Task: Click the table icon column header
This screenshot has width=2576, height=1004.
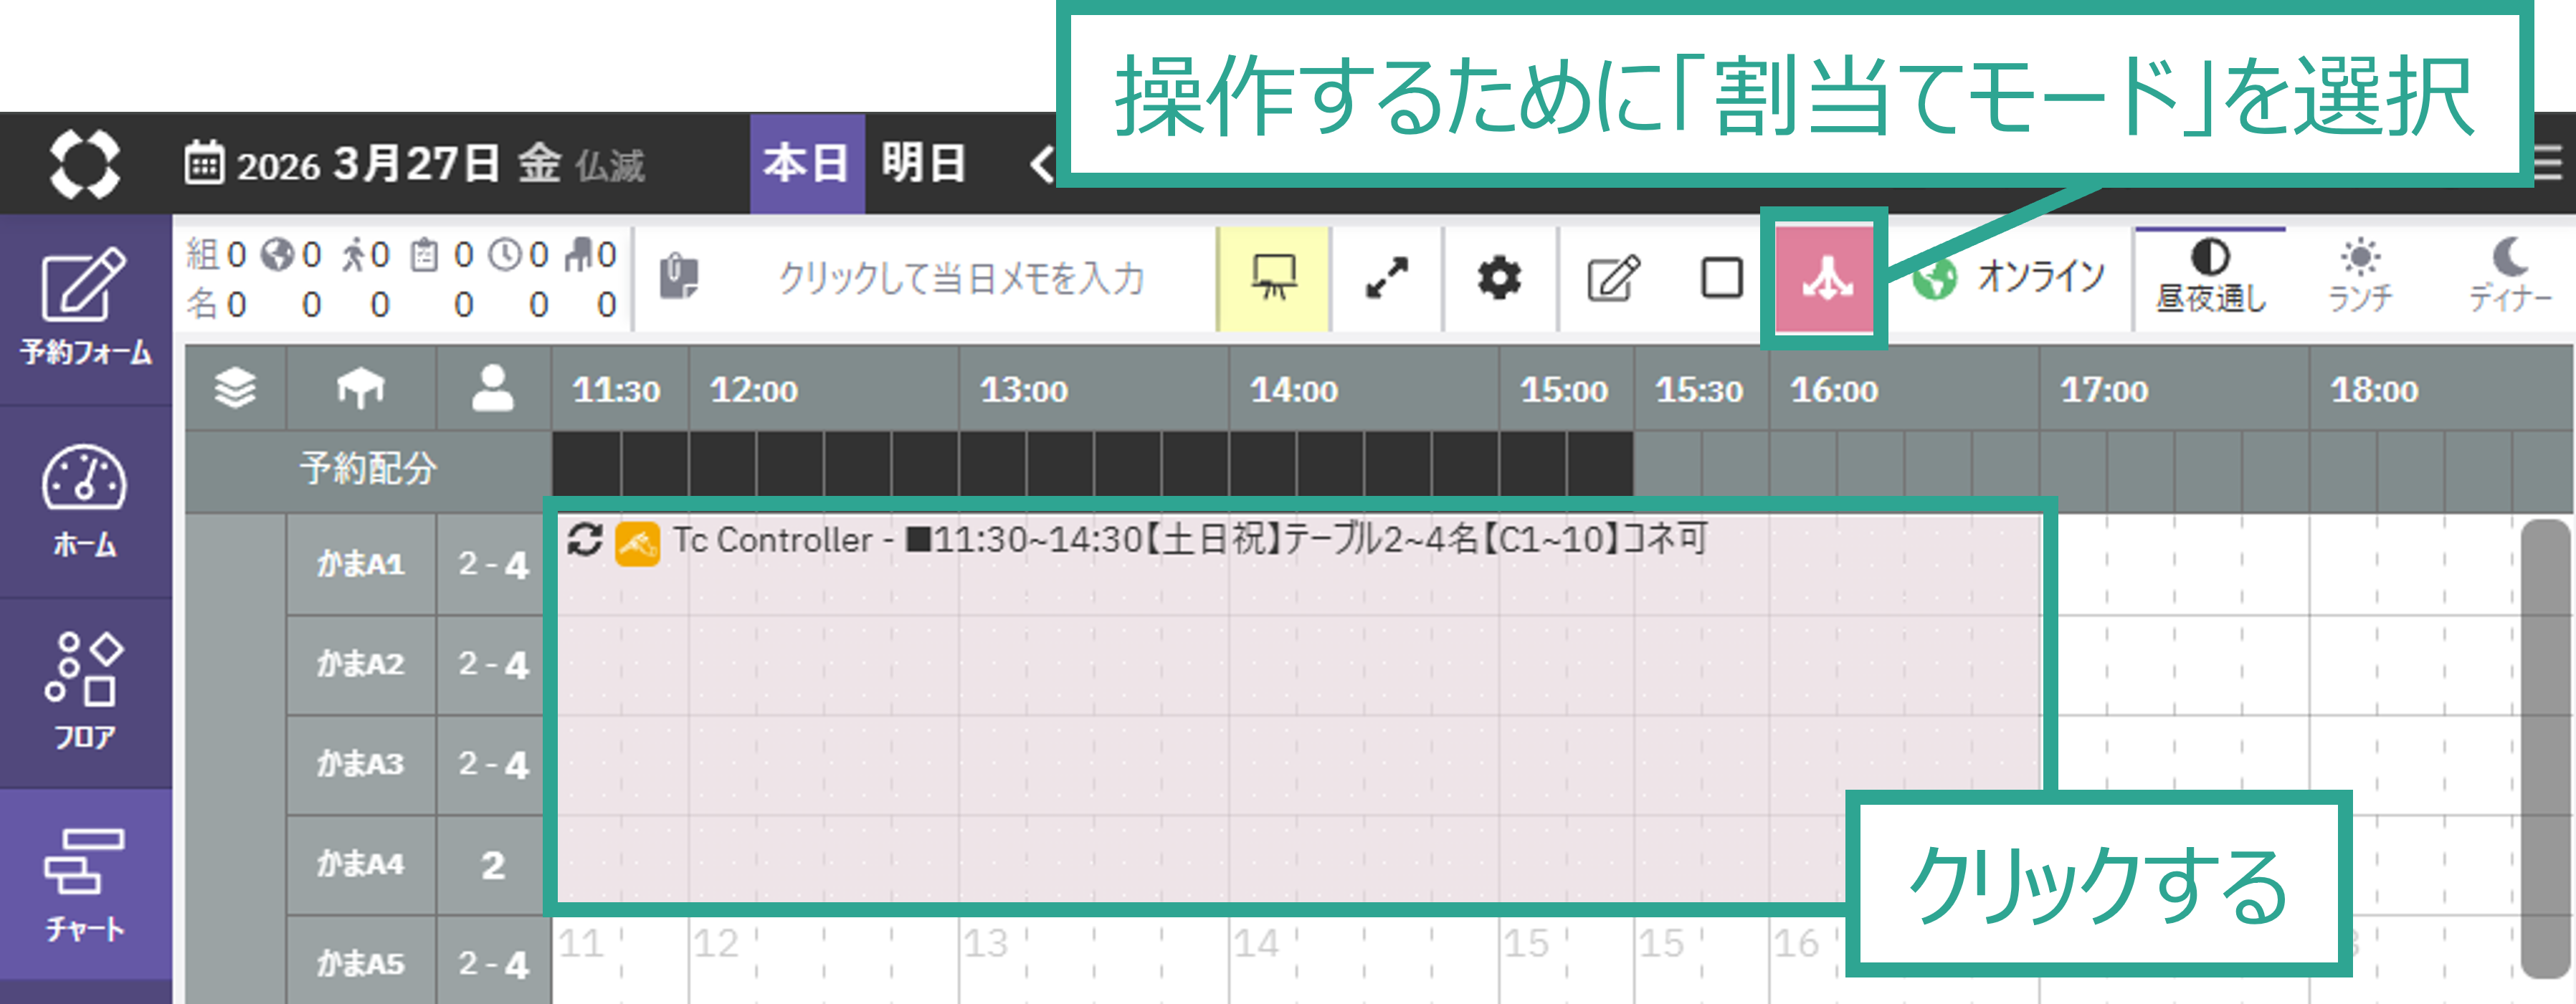Action: 361,389
